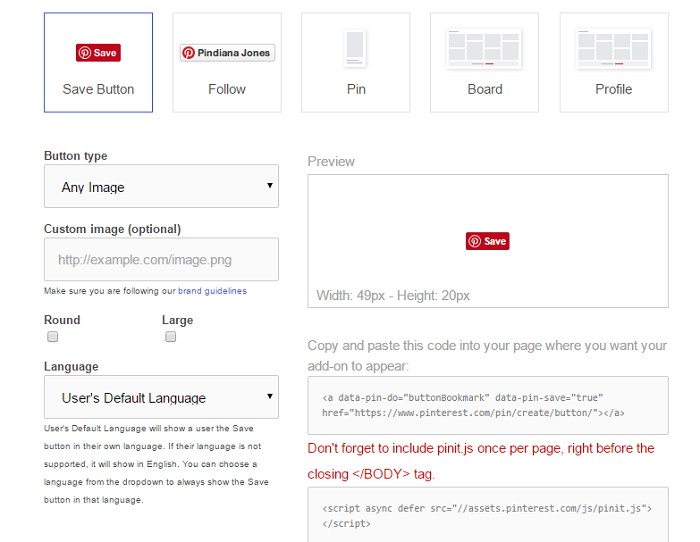Click the Button type label
The image size is (700, 542).
click(75, 156)
